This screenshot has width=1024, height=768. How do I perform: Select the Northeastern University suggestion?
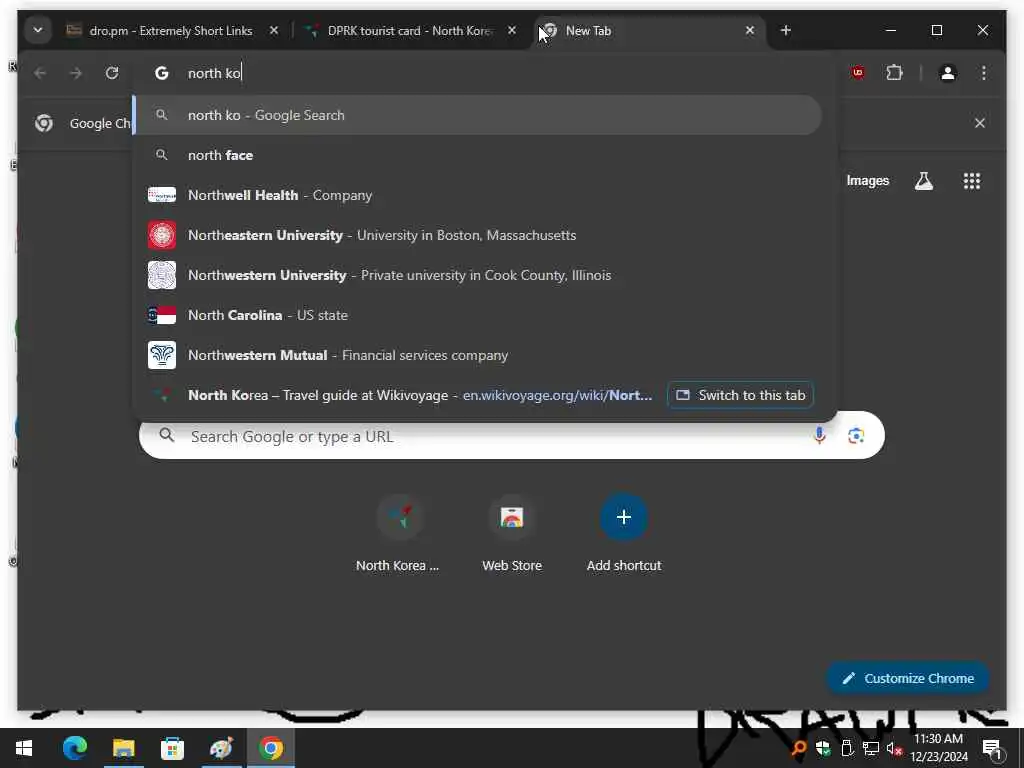pos(477,235)
